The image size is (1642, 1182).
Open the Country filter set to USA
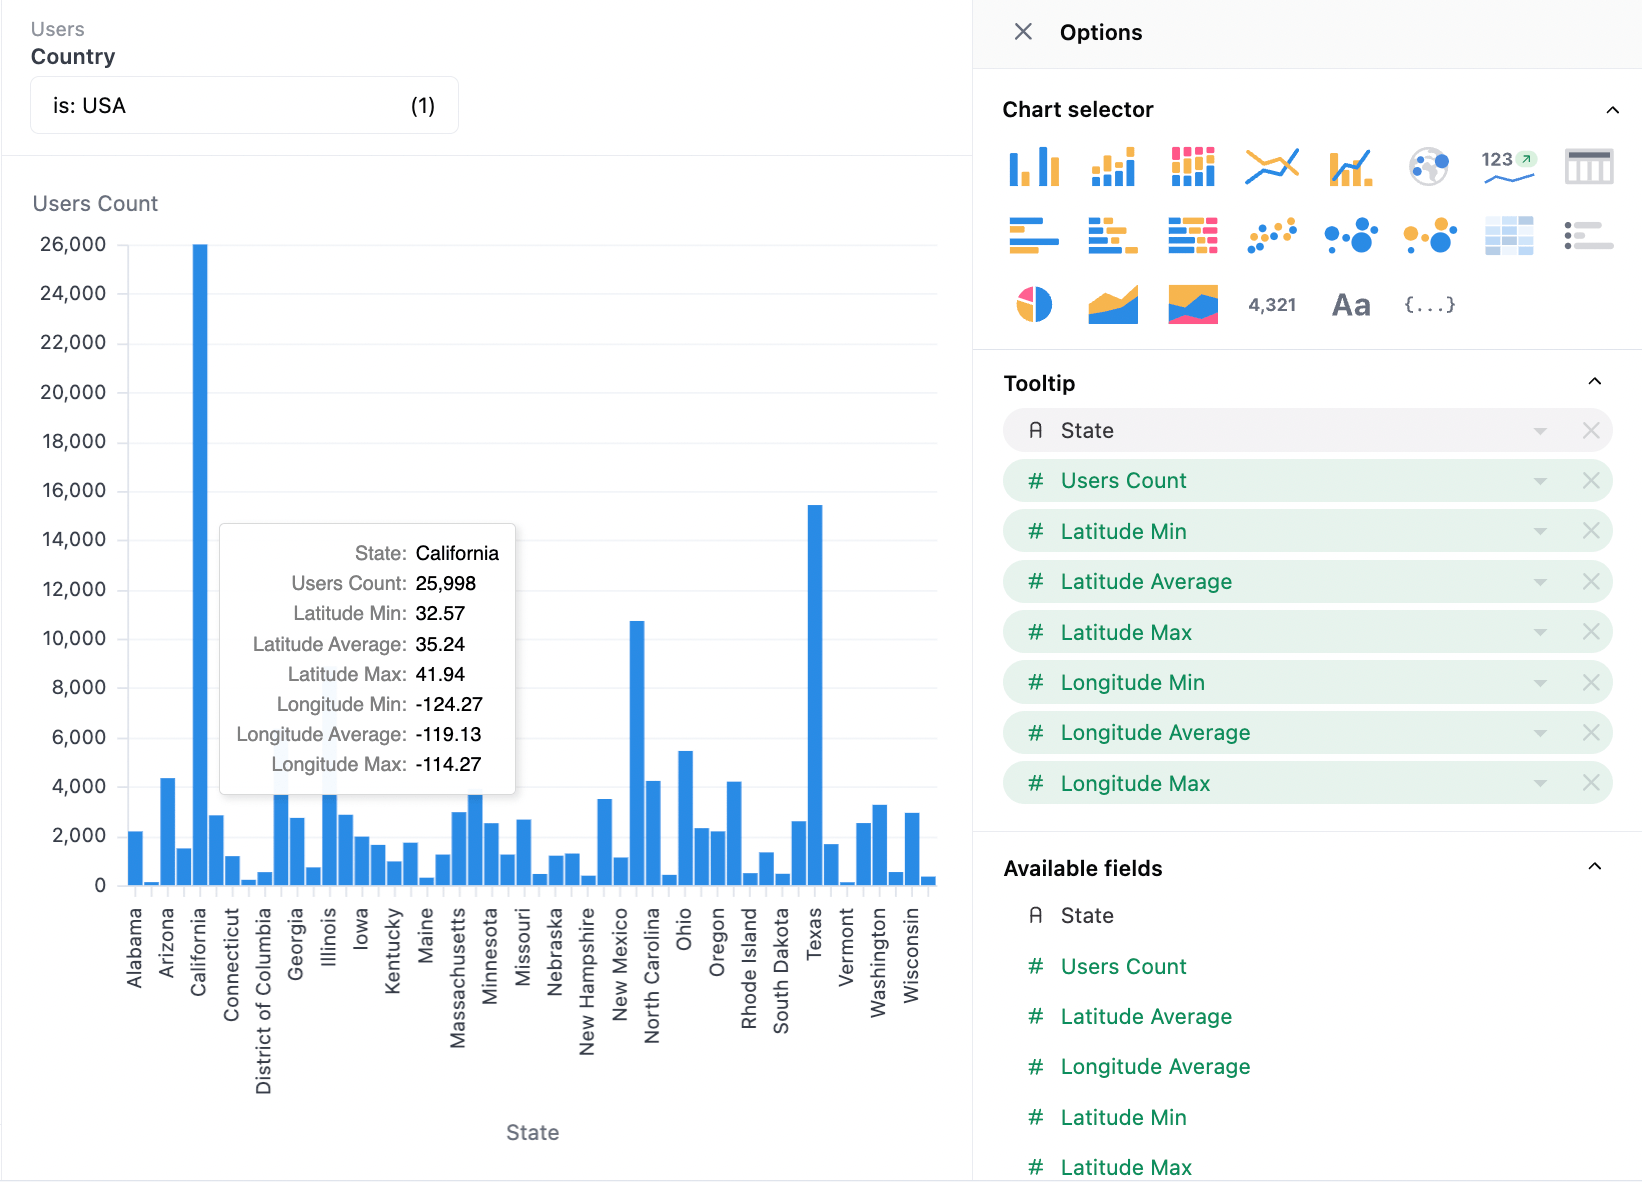pyautogui.click(x=244, y=105)
